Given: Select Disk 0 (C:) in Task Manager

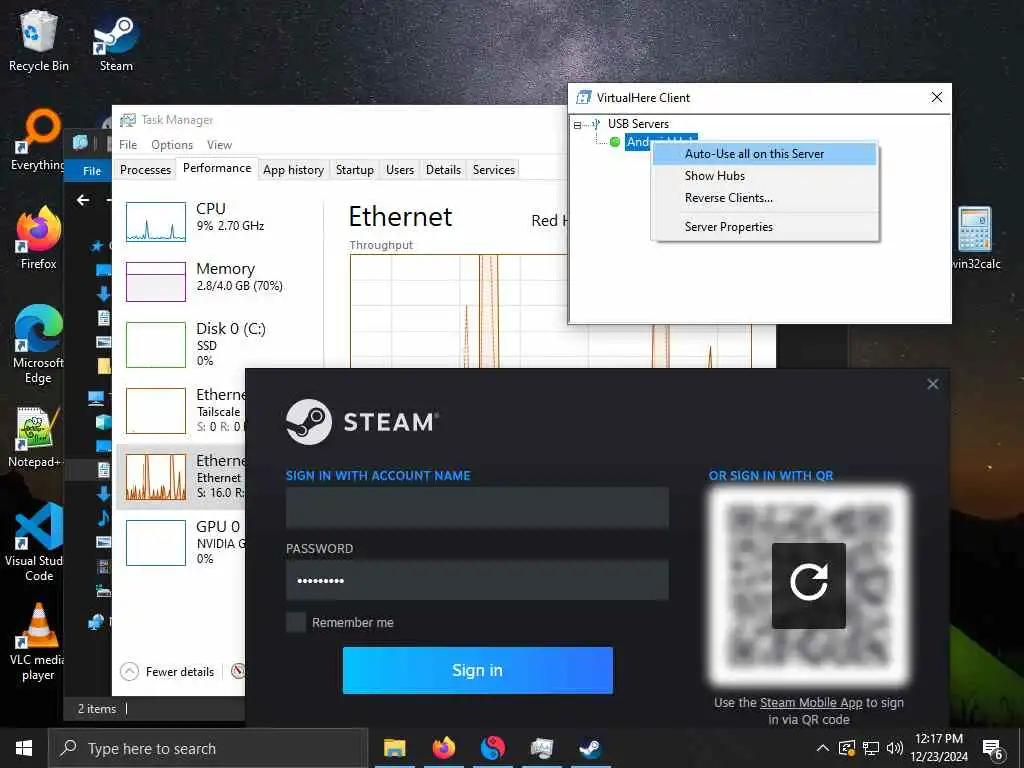Looking at the screenshot, I should 219,344.
